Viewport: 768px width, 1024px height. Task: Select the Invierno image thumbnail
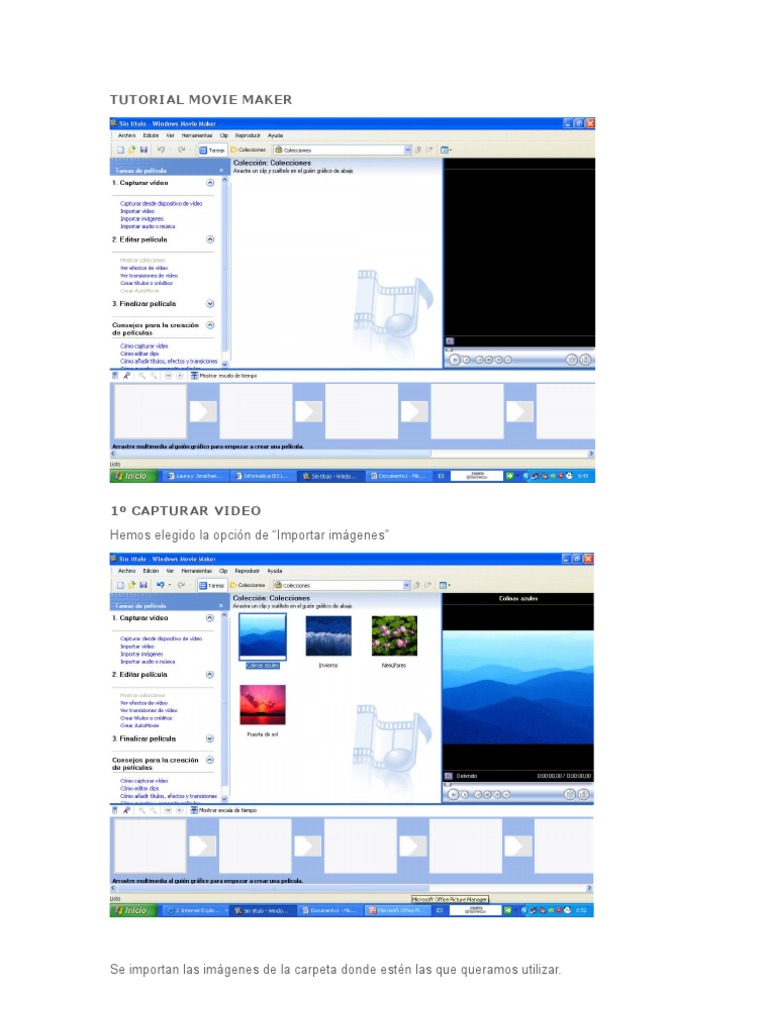pyautogui.click(x=328, y=635)
